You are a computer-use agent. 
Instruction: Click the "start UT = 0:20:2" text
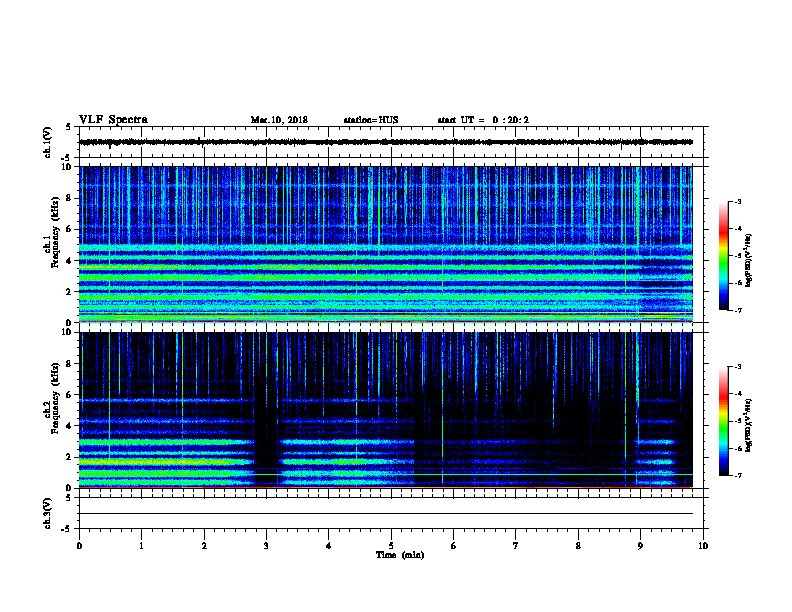pyautogui.click(x=483, y=120)
